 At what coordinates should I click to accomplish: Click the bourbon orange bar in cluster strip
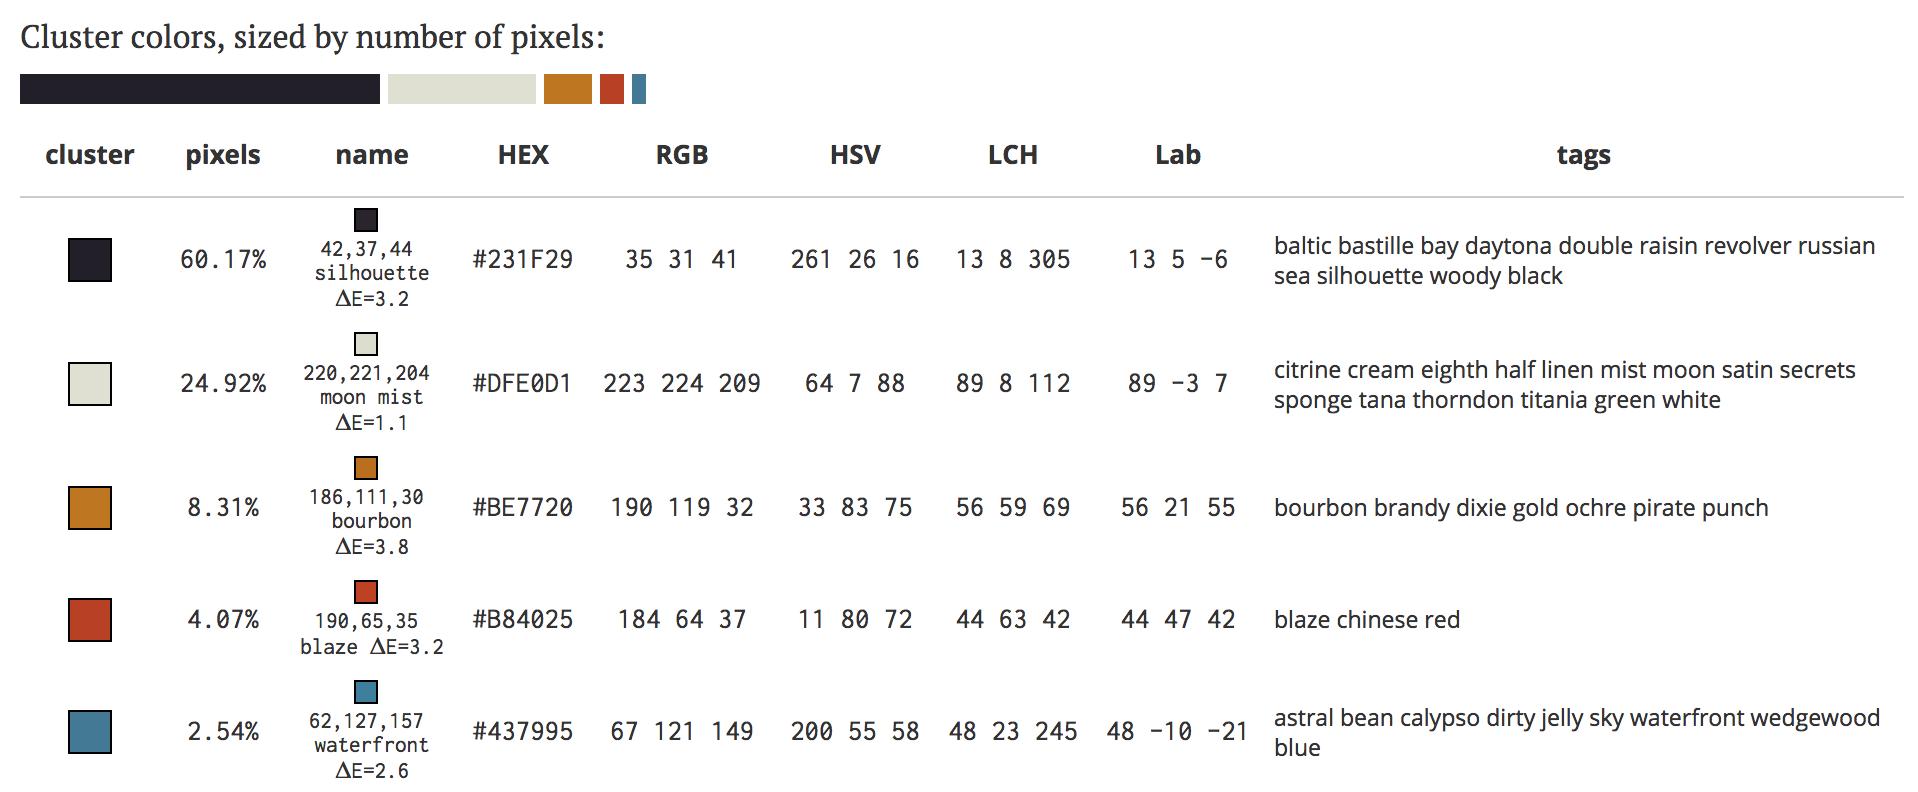(568, 89)
